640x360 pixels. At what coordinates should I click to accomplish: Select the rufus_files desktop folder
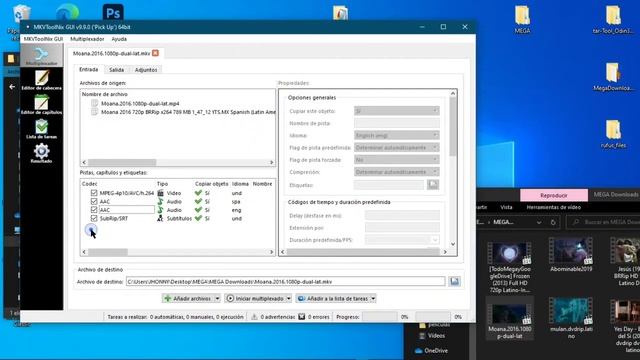[613, 134]
